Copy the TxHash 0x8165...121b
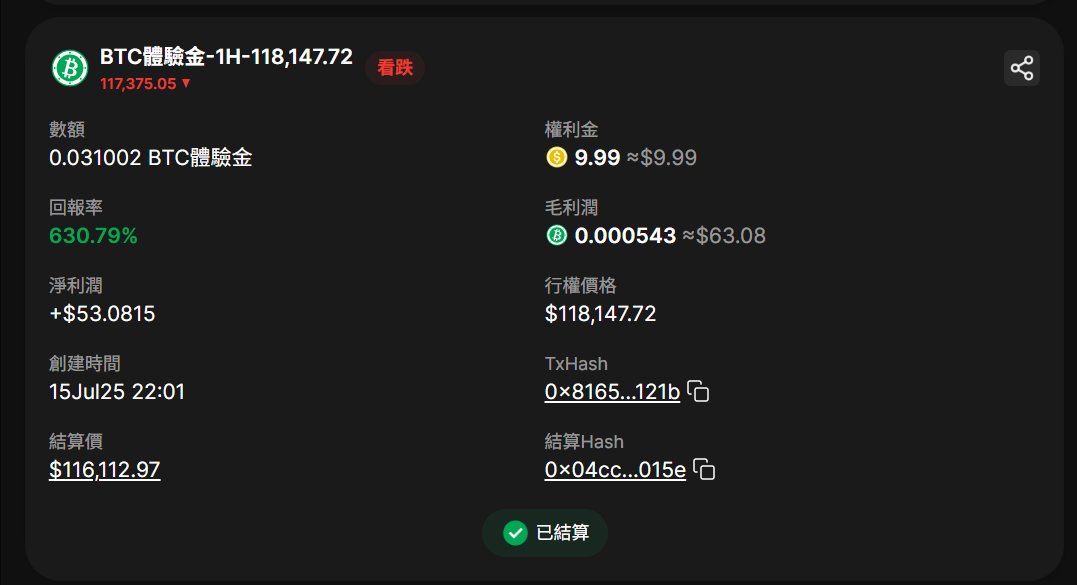The height and width of the screenshot is (585, 1077). pyautogui.click(x=698, y=391)
